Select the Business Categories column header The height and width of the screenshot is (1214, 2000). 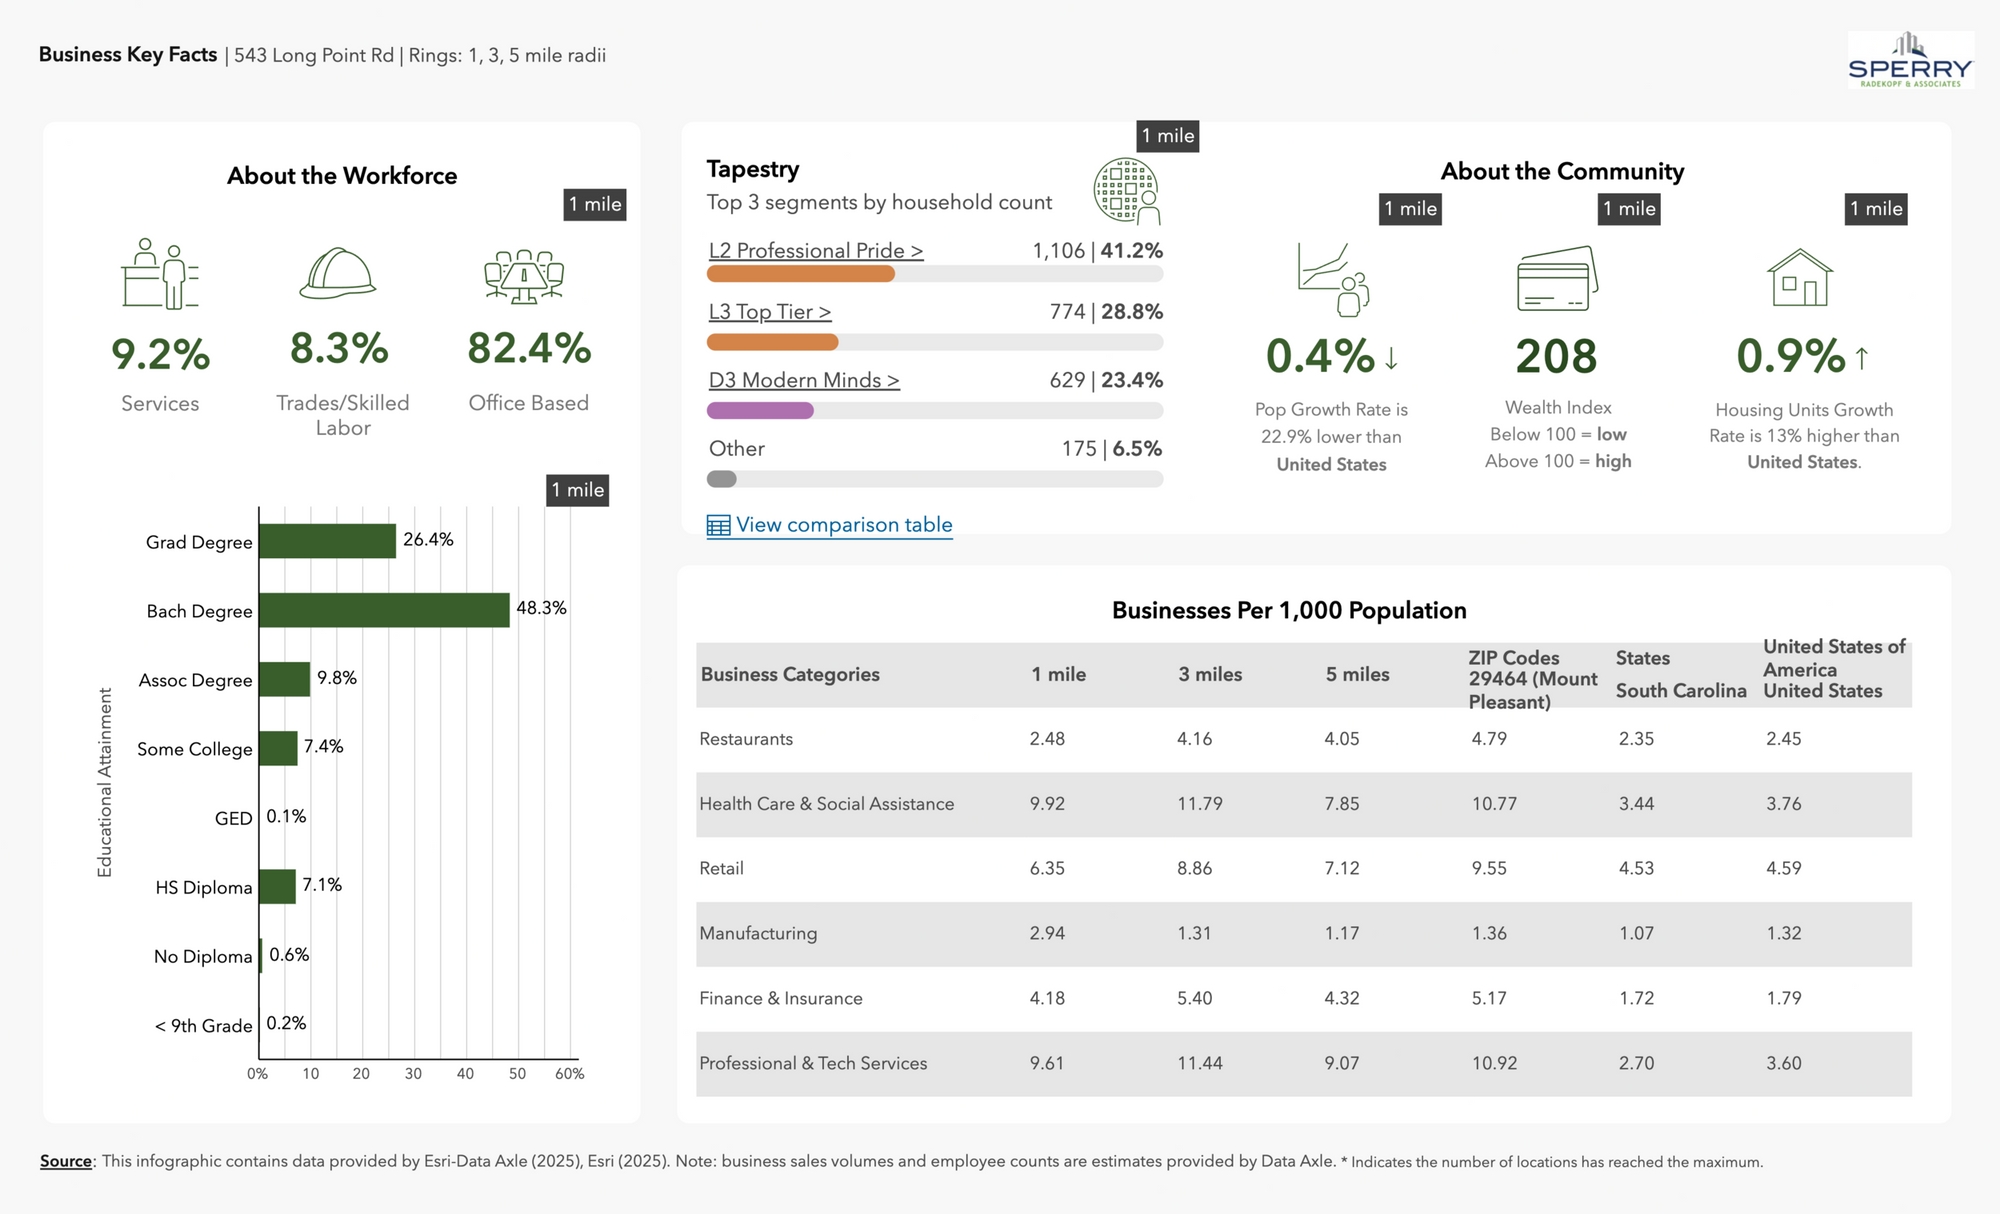pos(790,675)
